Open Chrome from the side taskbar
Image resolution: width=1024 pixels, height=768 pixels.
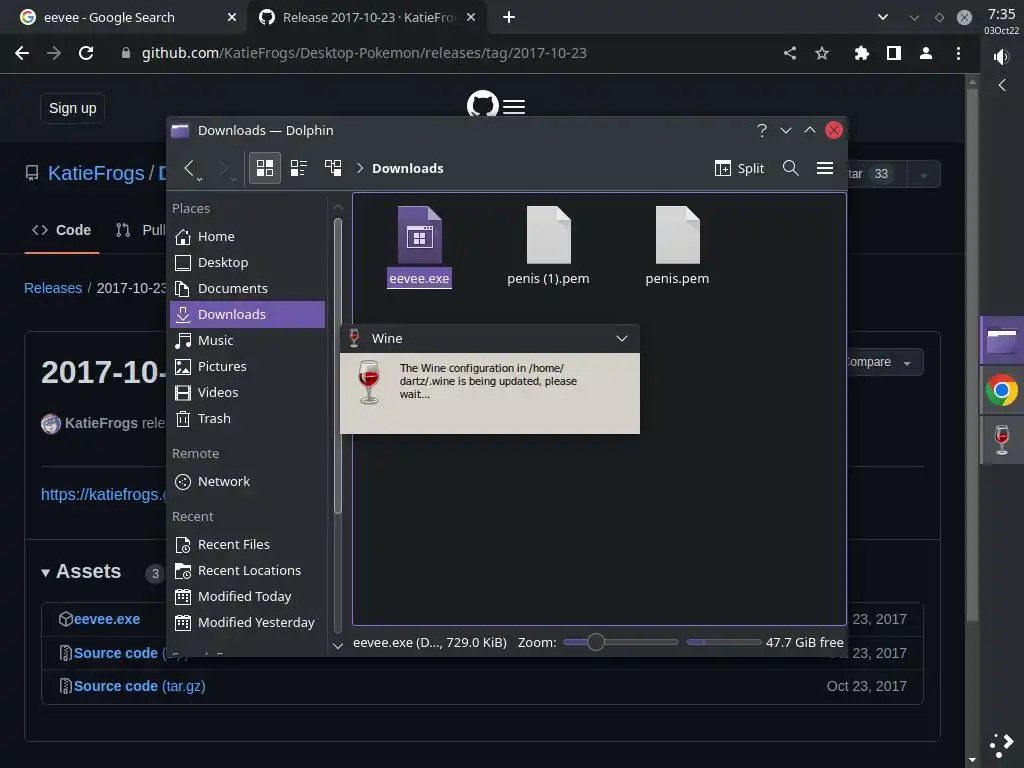(x=1002, y=391)
